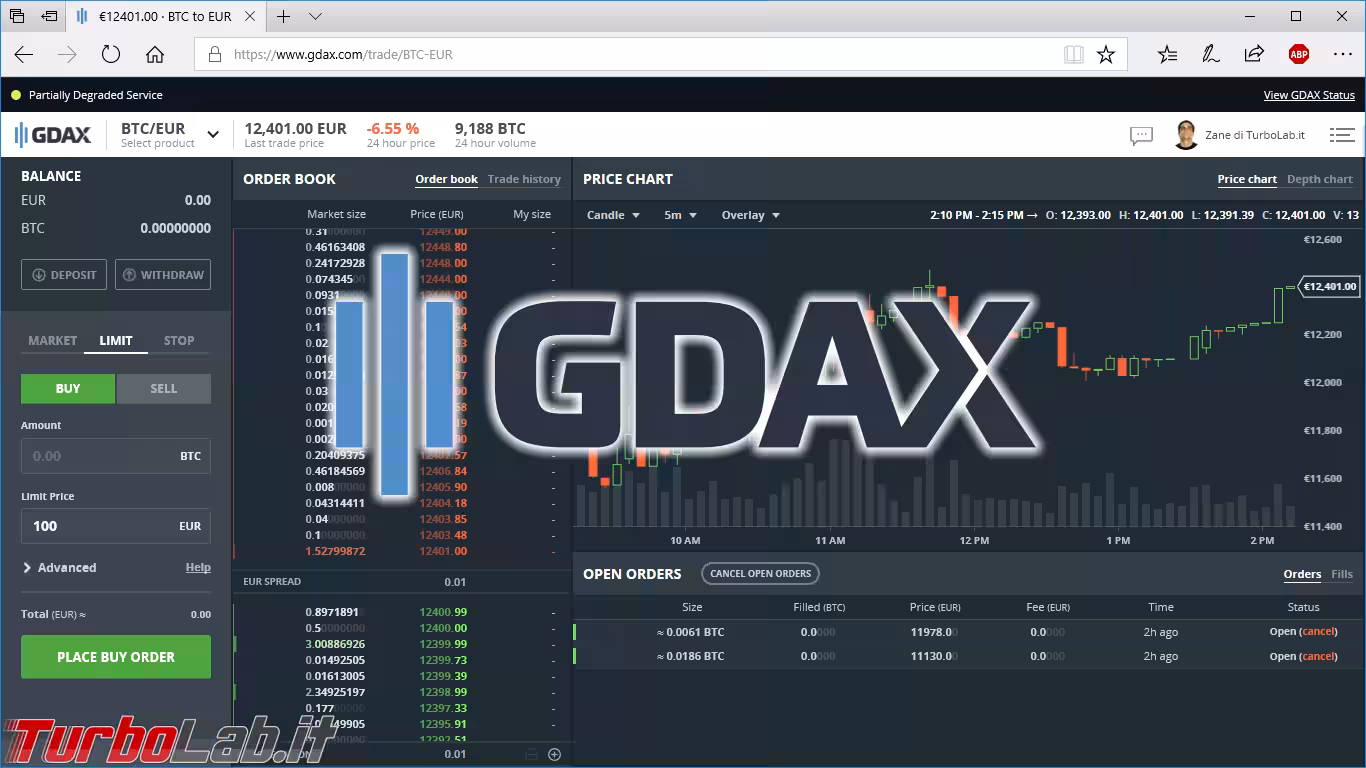The image size is (1366, 768).
Task: Click the plus icon to increase order book aggregation
Action: click(x=554, y=754)
